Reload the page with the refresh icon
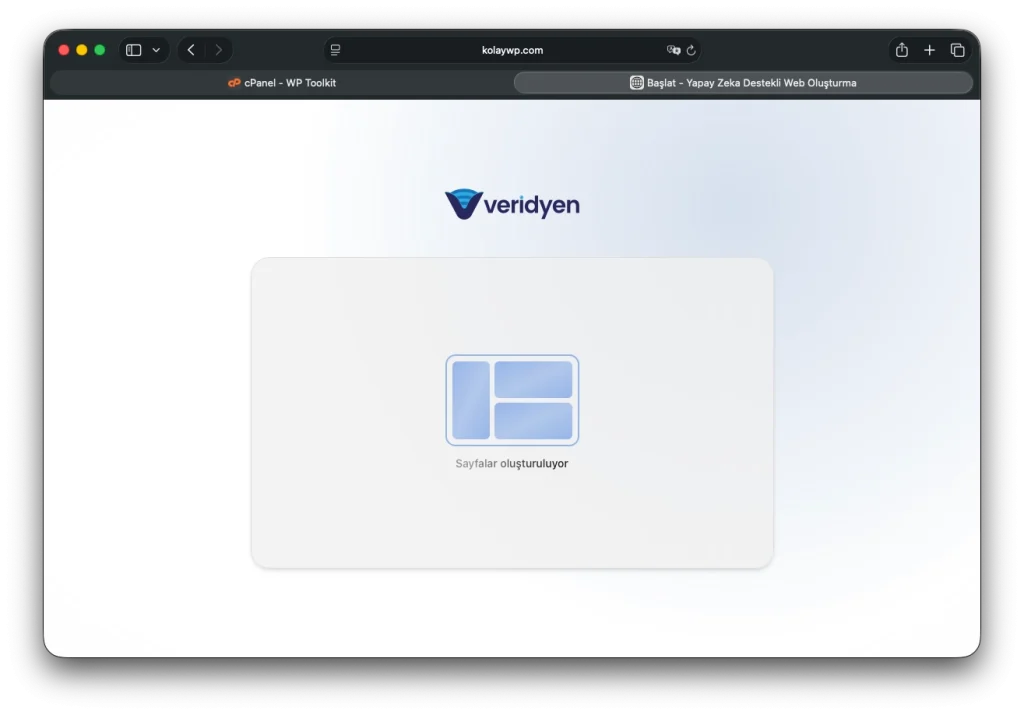This screenshot has width=1024, height=715. [691, 50]
